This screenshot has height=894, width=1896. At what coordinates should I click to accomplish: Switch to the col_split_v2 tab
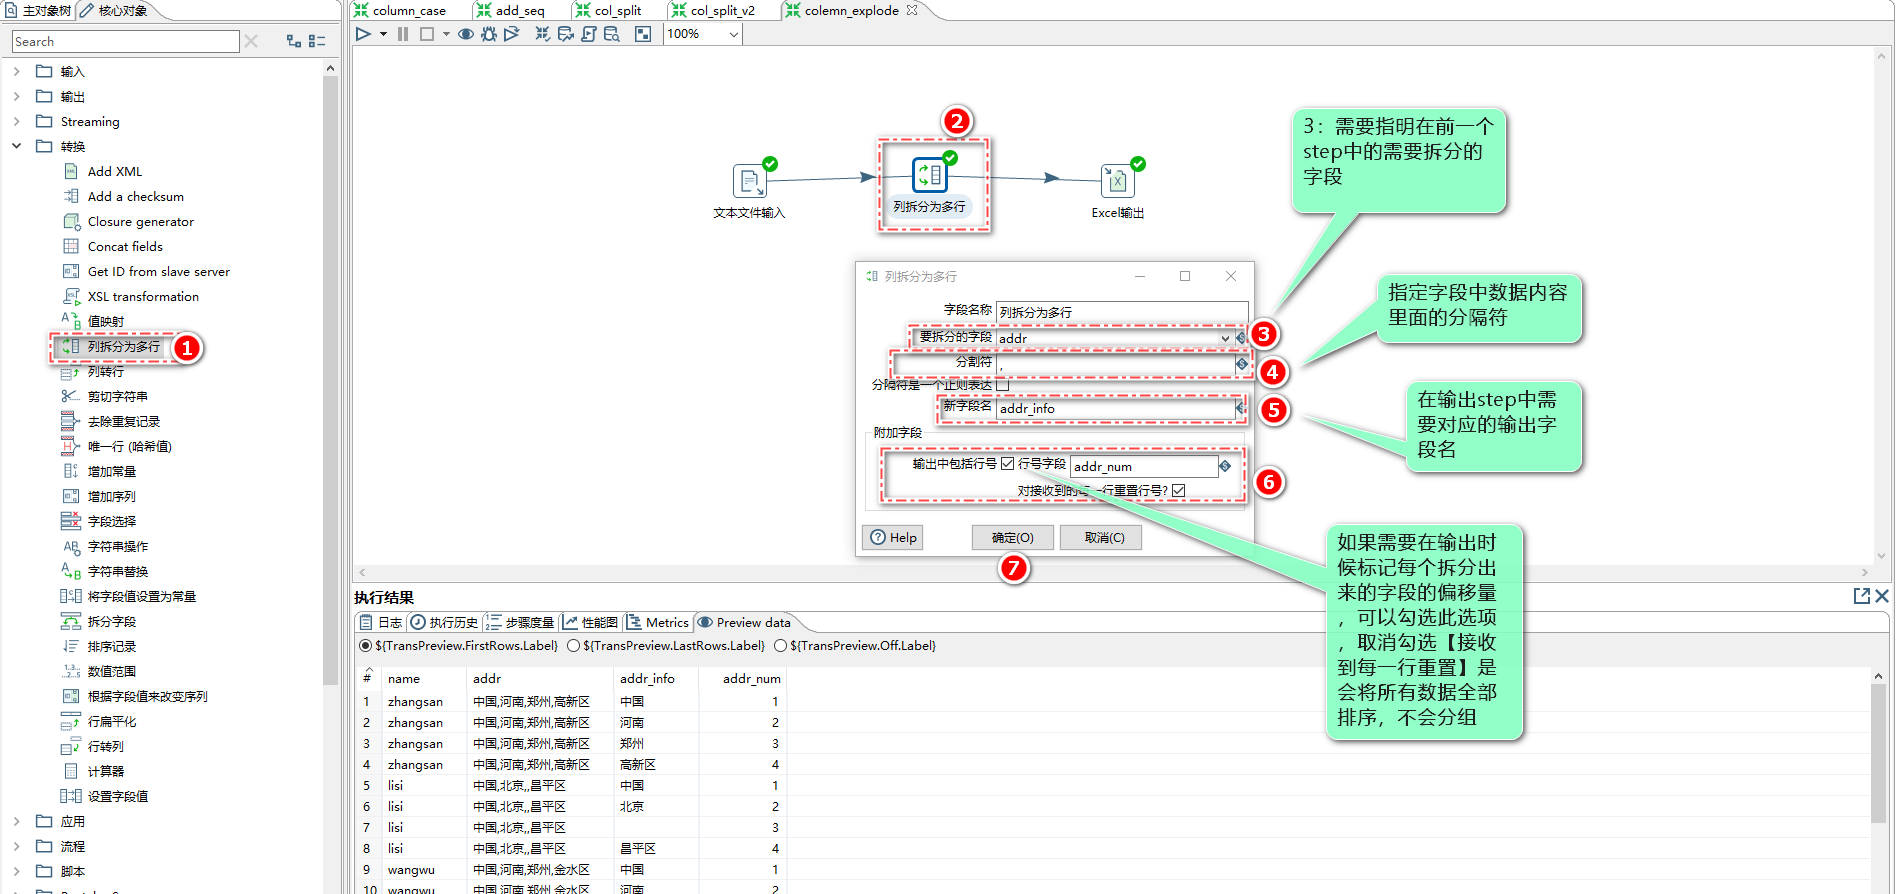pos(714,11)
